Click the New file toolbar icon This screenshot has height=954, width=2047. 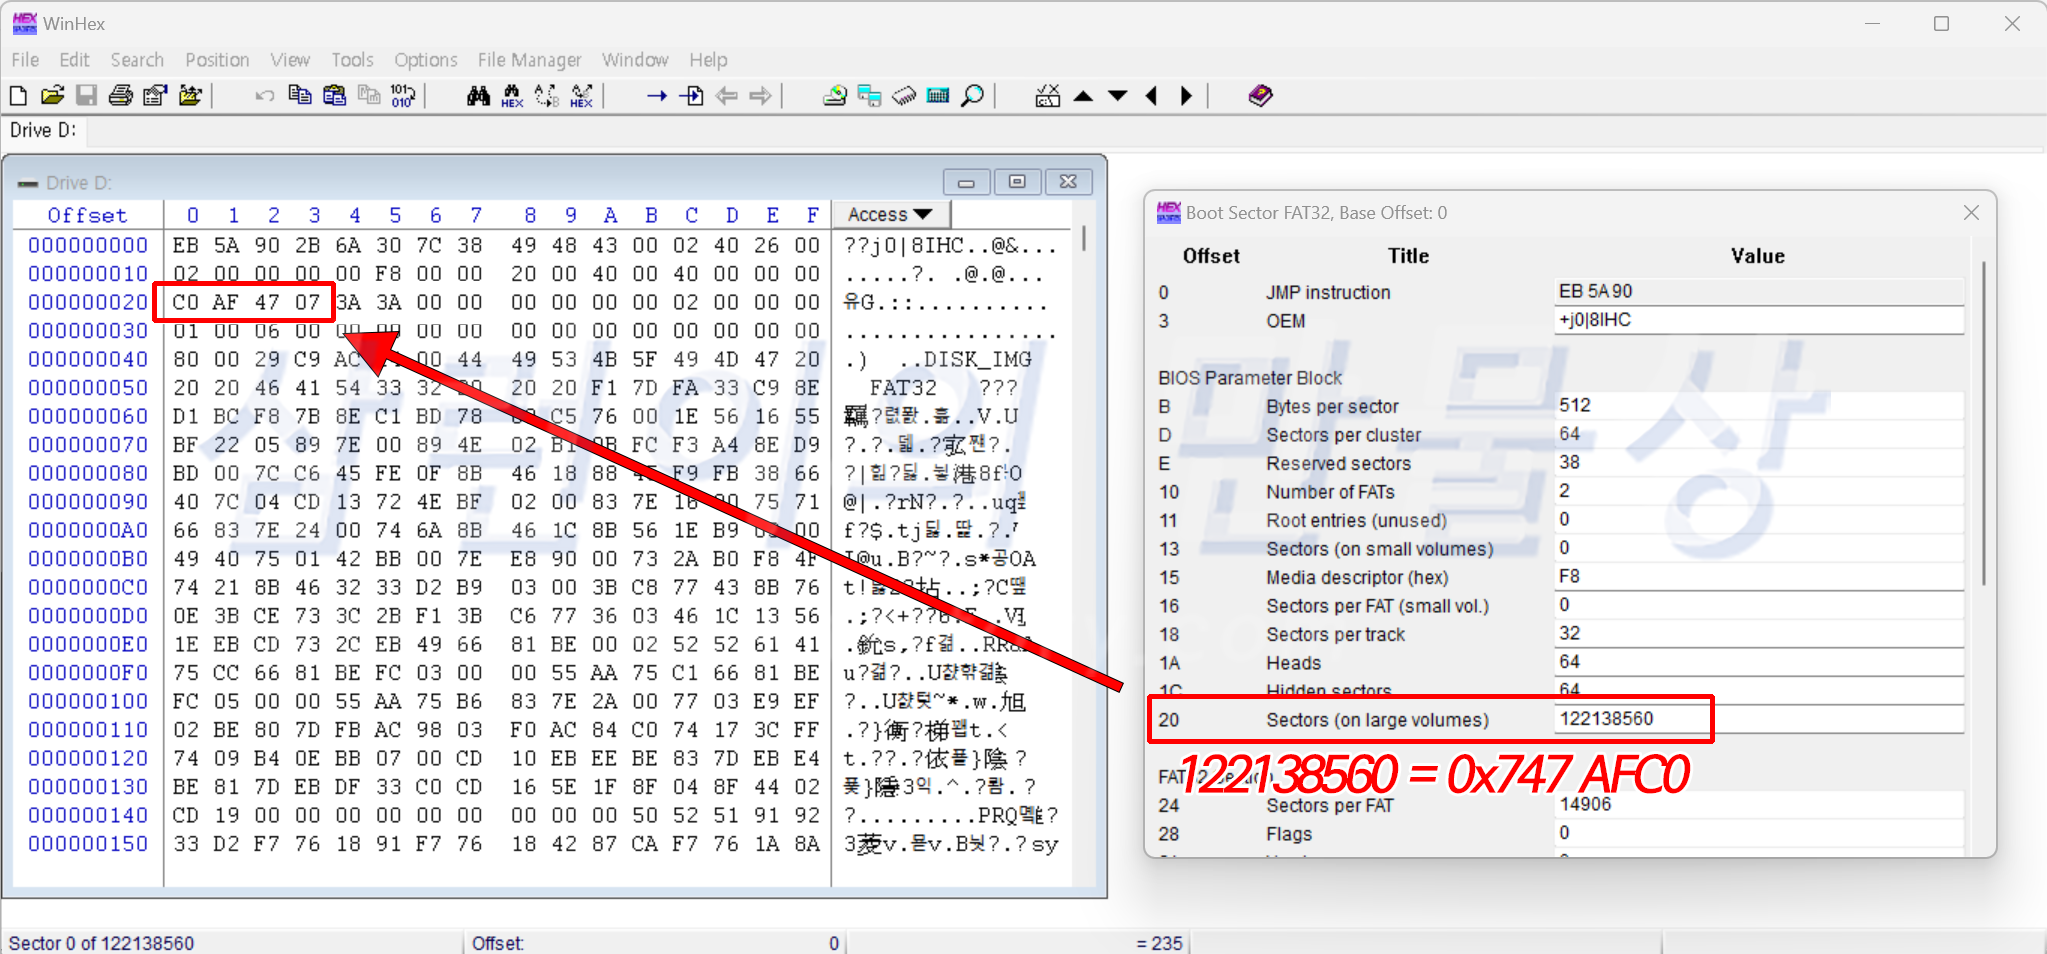point(18,96)
